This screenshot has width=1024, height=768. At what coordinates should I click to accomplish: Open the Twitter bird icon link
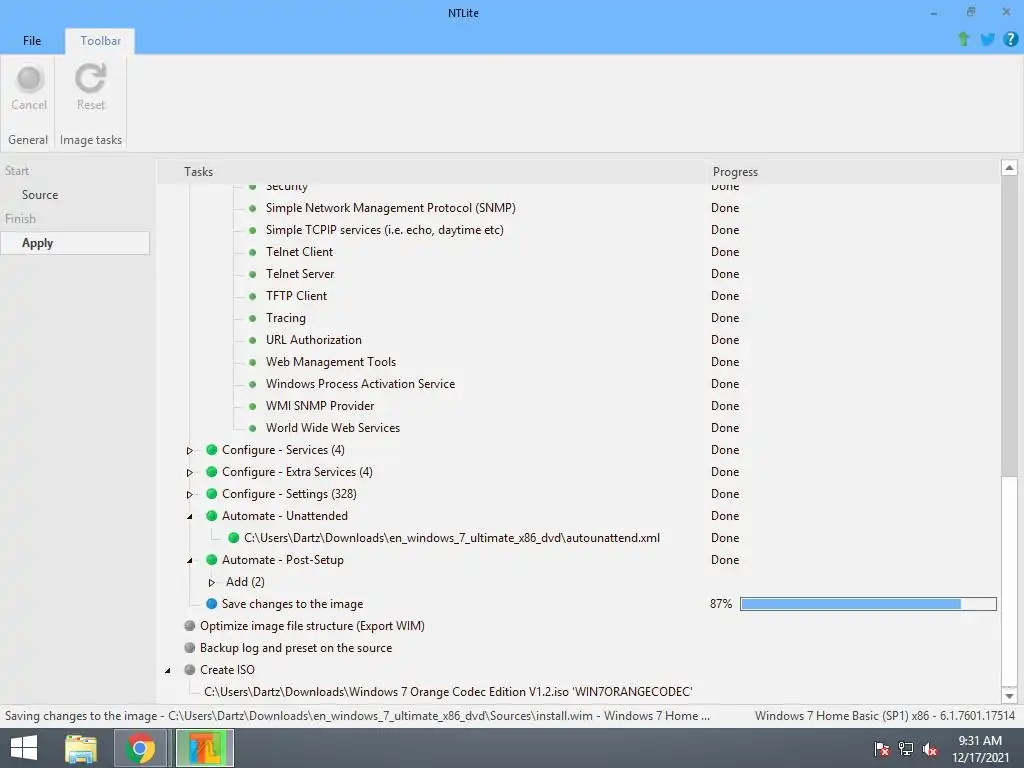(x=987, y=39)
